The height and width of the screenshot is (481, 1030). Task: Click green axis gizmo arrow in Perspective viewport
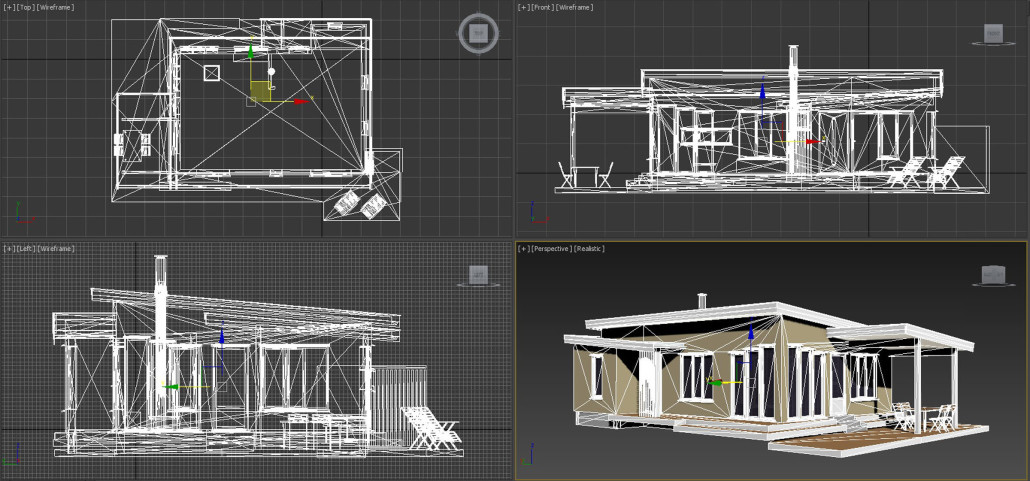pyautogui.click(x=713, y=381)
